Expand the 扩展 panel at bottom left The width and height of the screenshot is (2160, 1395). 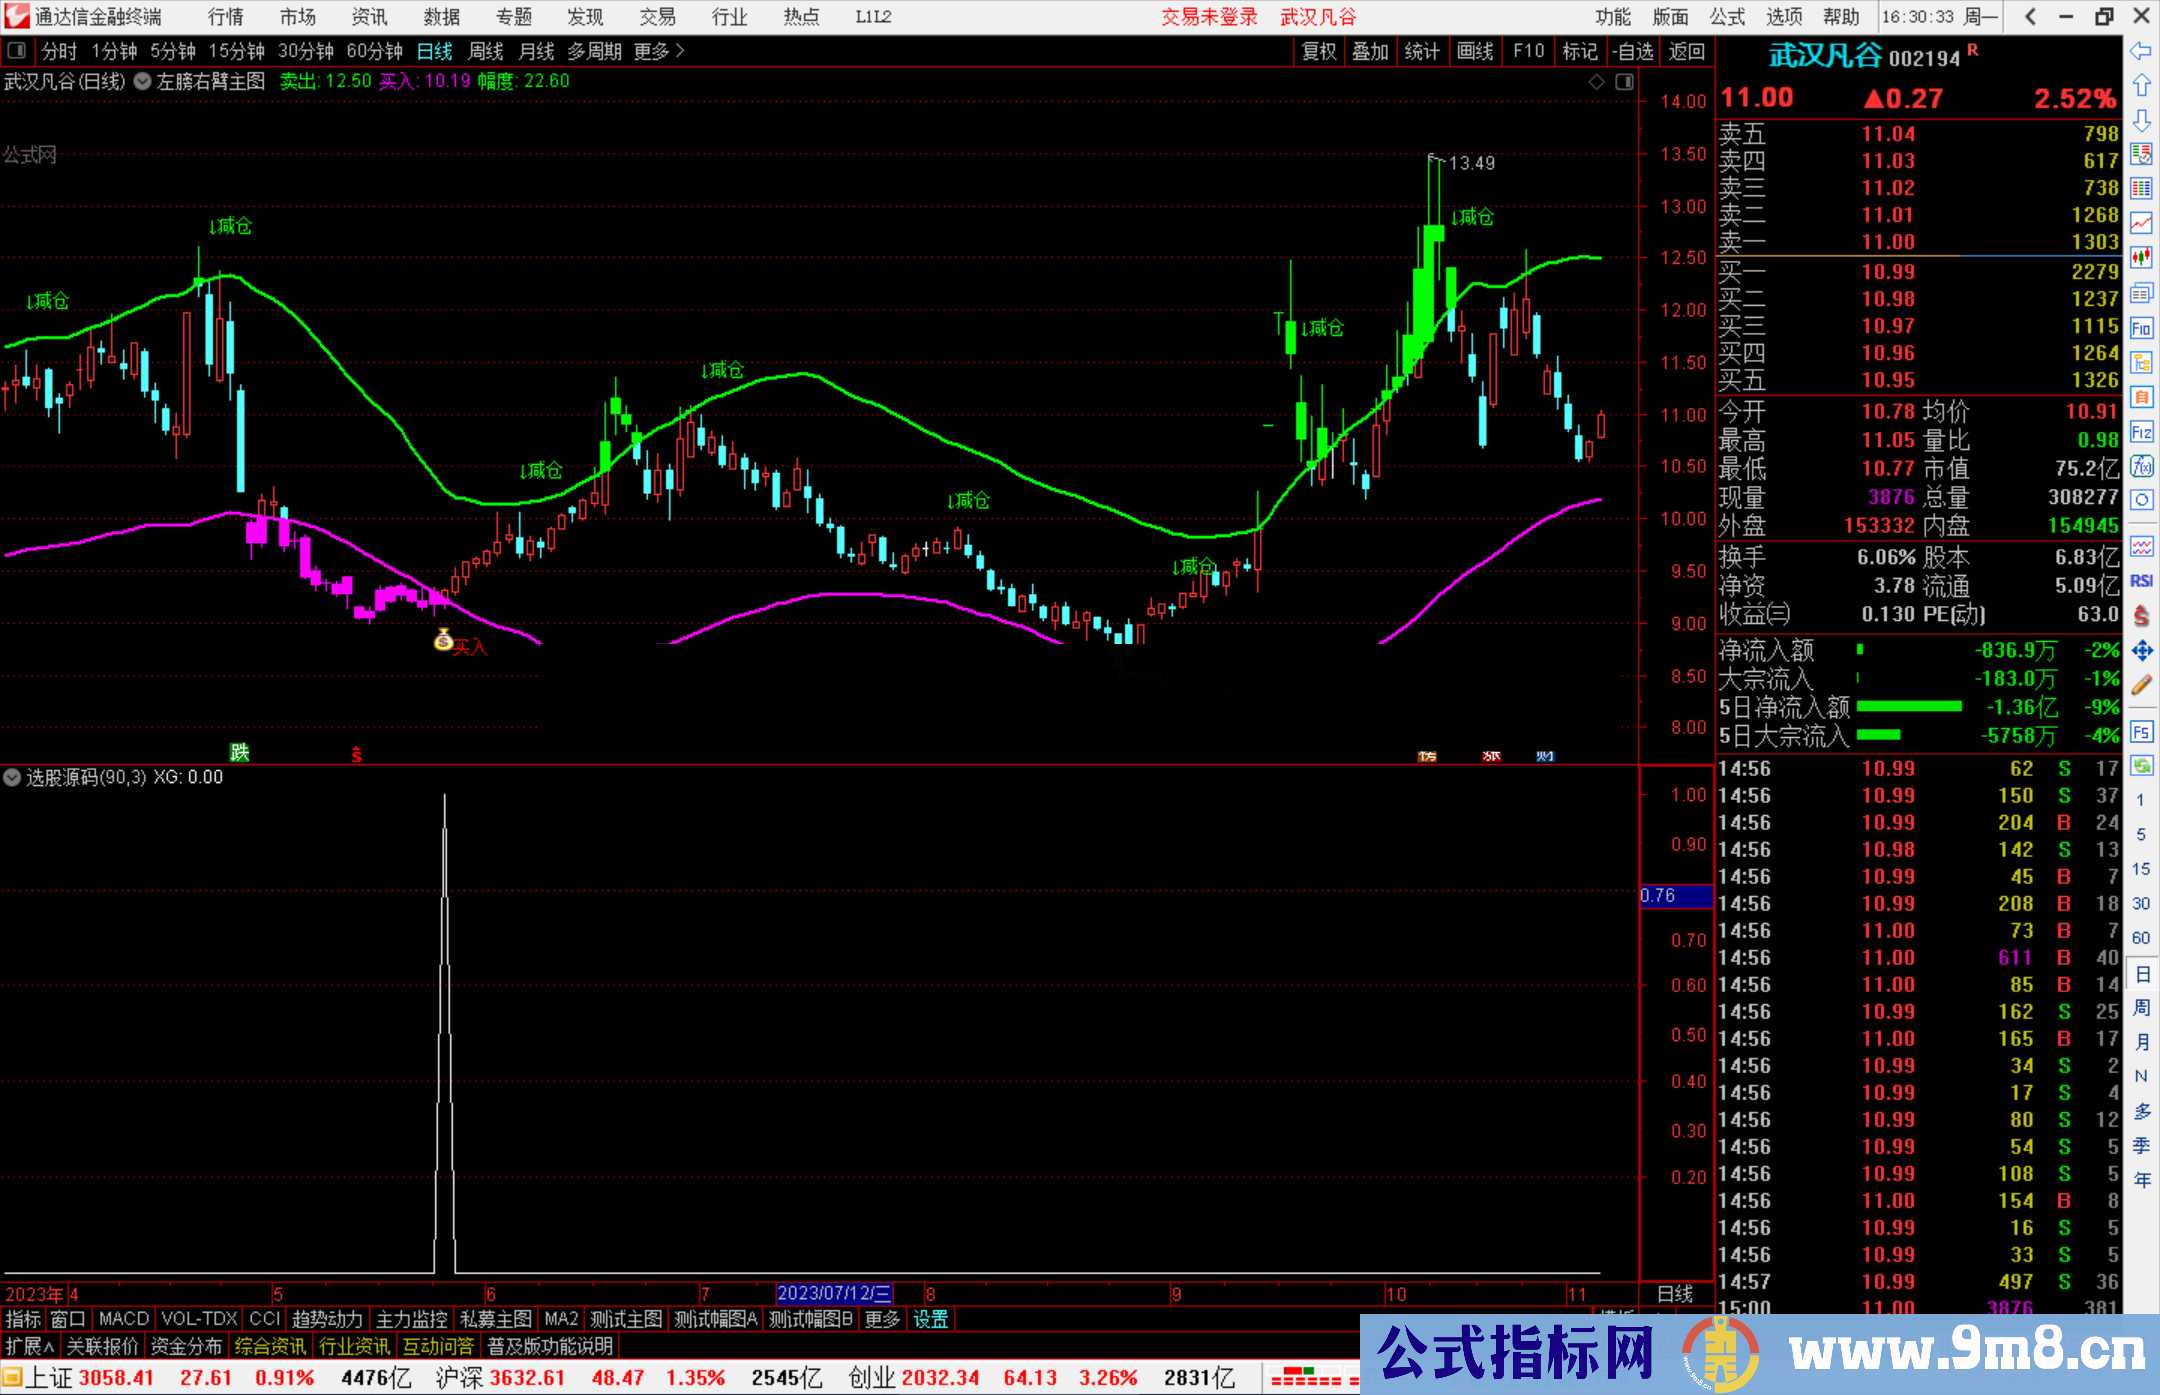pyautogui.click(x=30, y=1347)
